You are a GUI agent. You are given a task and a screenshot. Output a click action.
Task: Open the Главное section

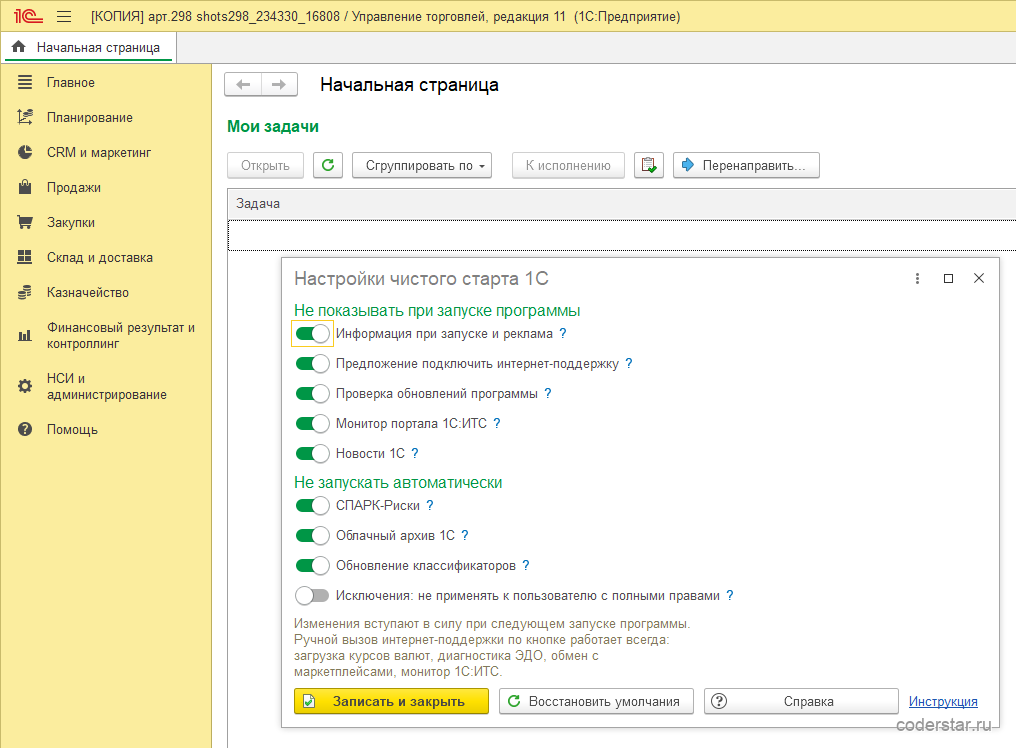[71, 82]
